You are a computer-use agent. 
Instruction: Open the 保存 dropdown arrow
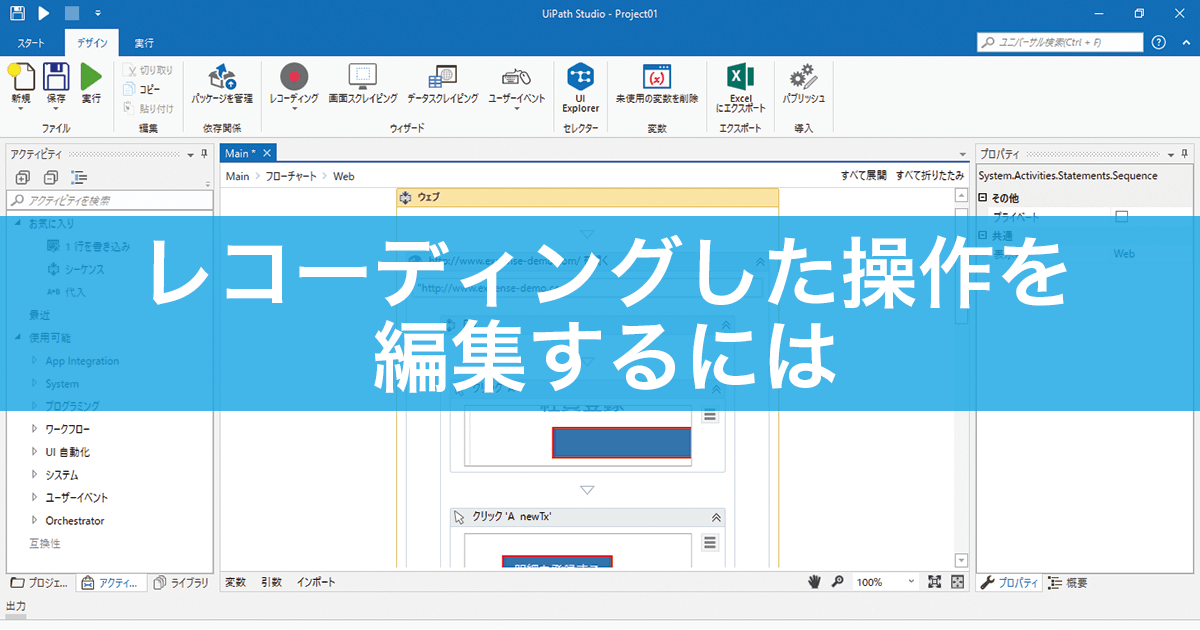[56, 109]
